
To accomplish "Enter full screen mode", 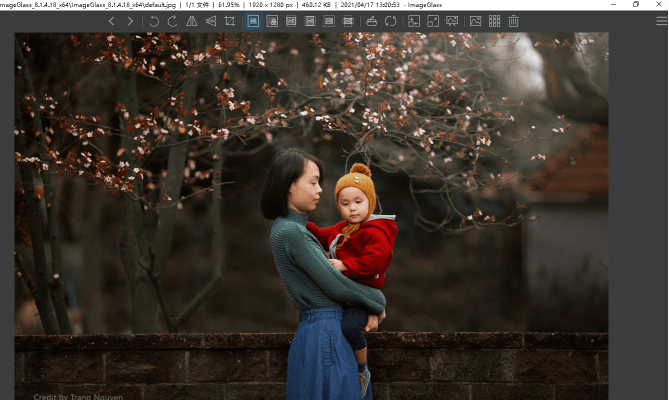I will tap(433, 21).
